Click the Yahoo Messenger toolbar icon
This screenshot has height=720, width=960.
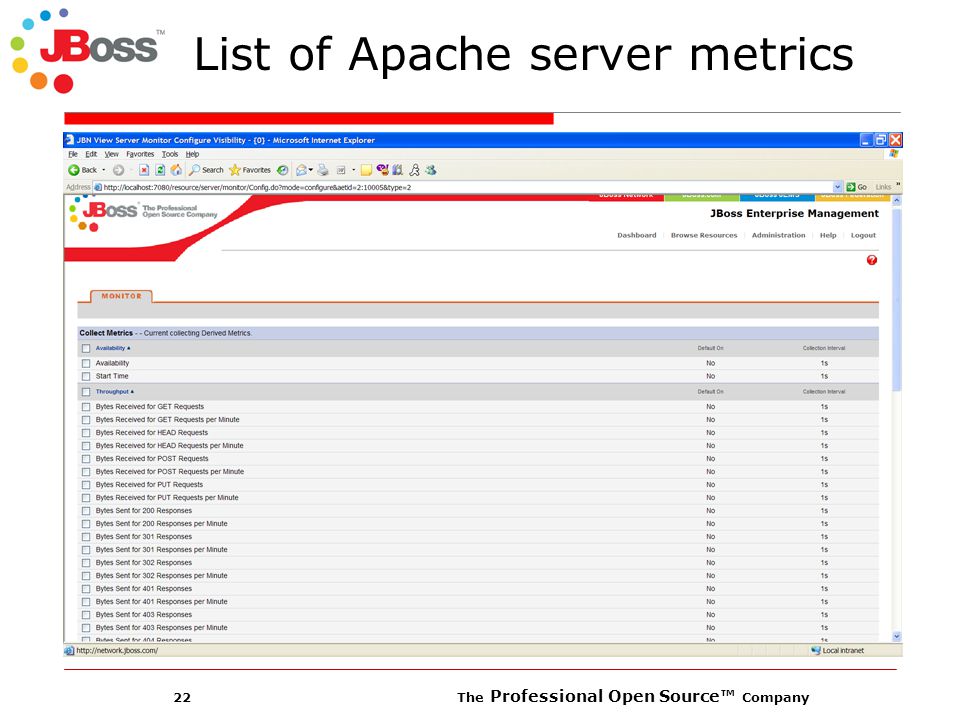[383, 170]
